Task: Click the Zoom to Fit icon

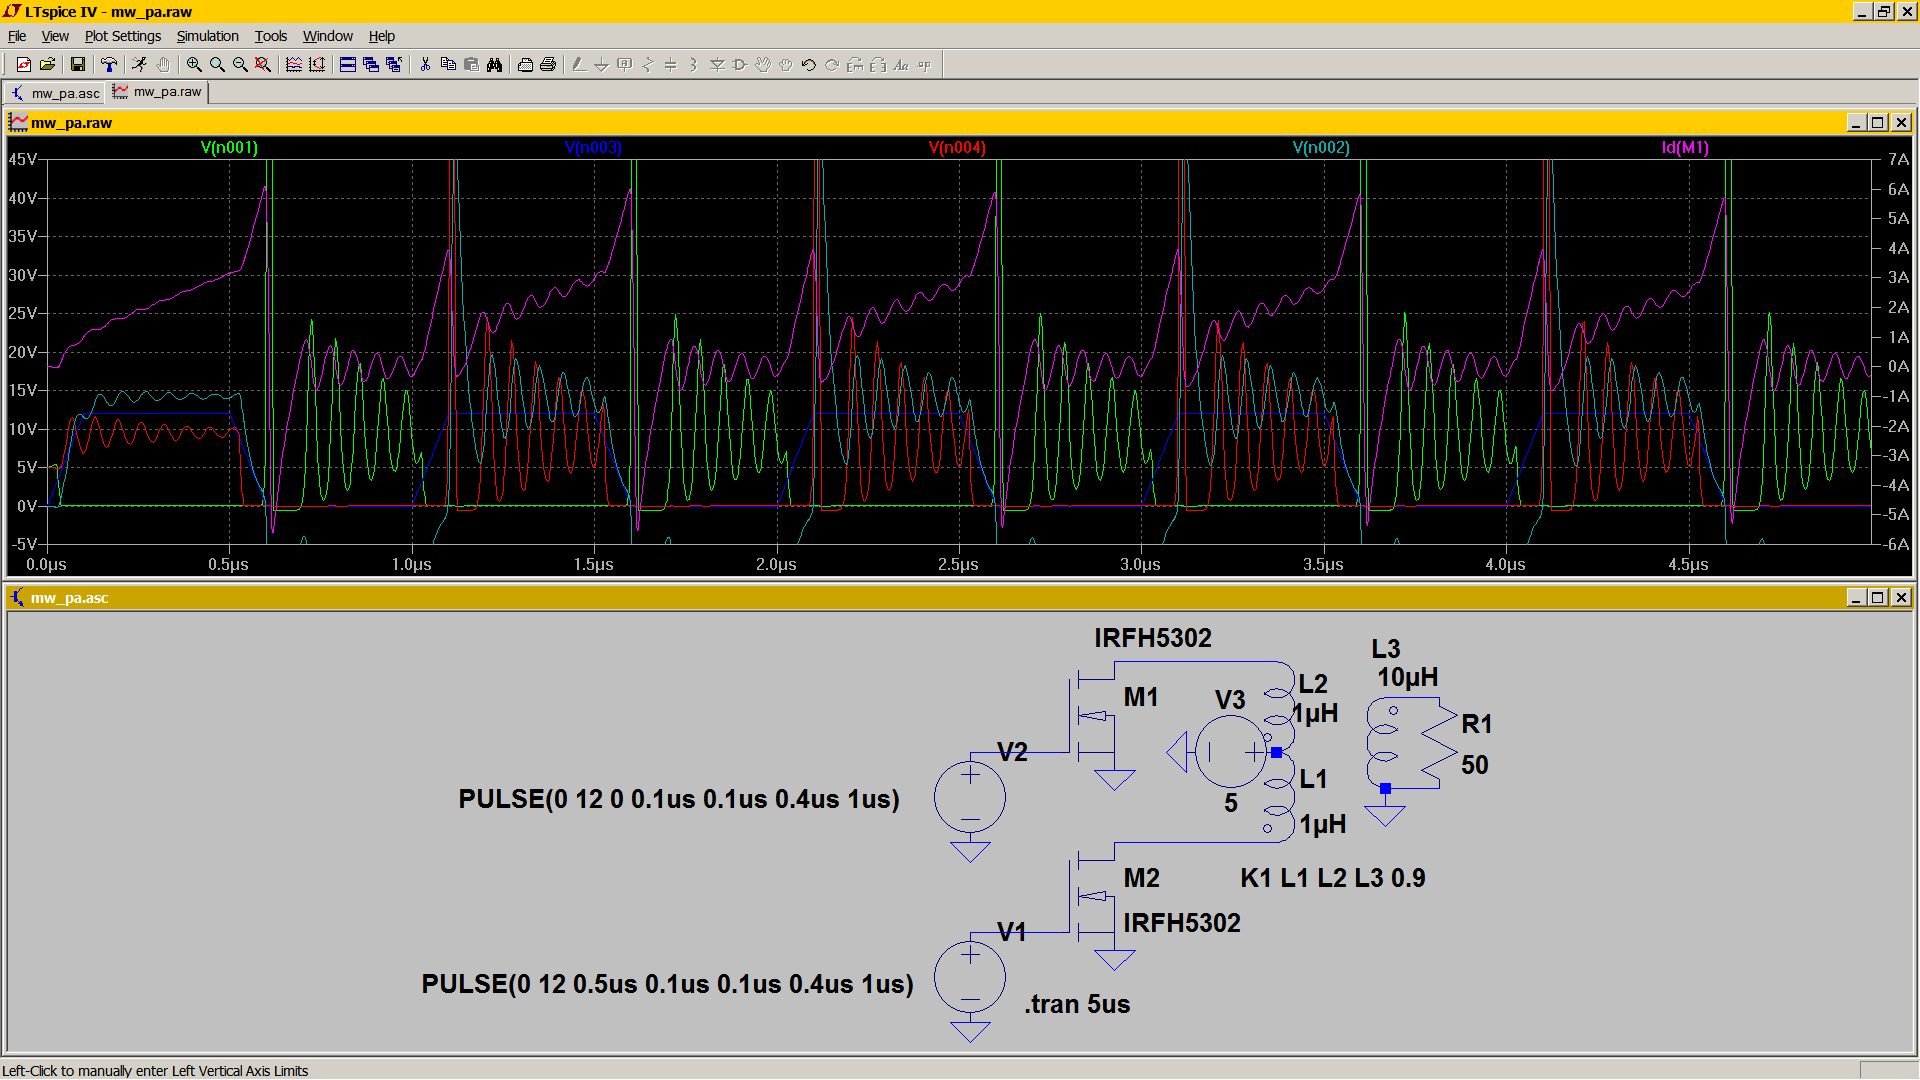Action: pos(263,65)
